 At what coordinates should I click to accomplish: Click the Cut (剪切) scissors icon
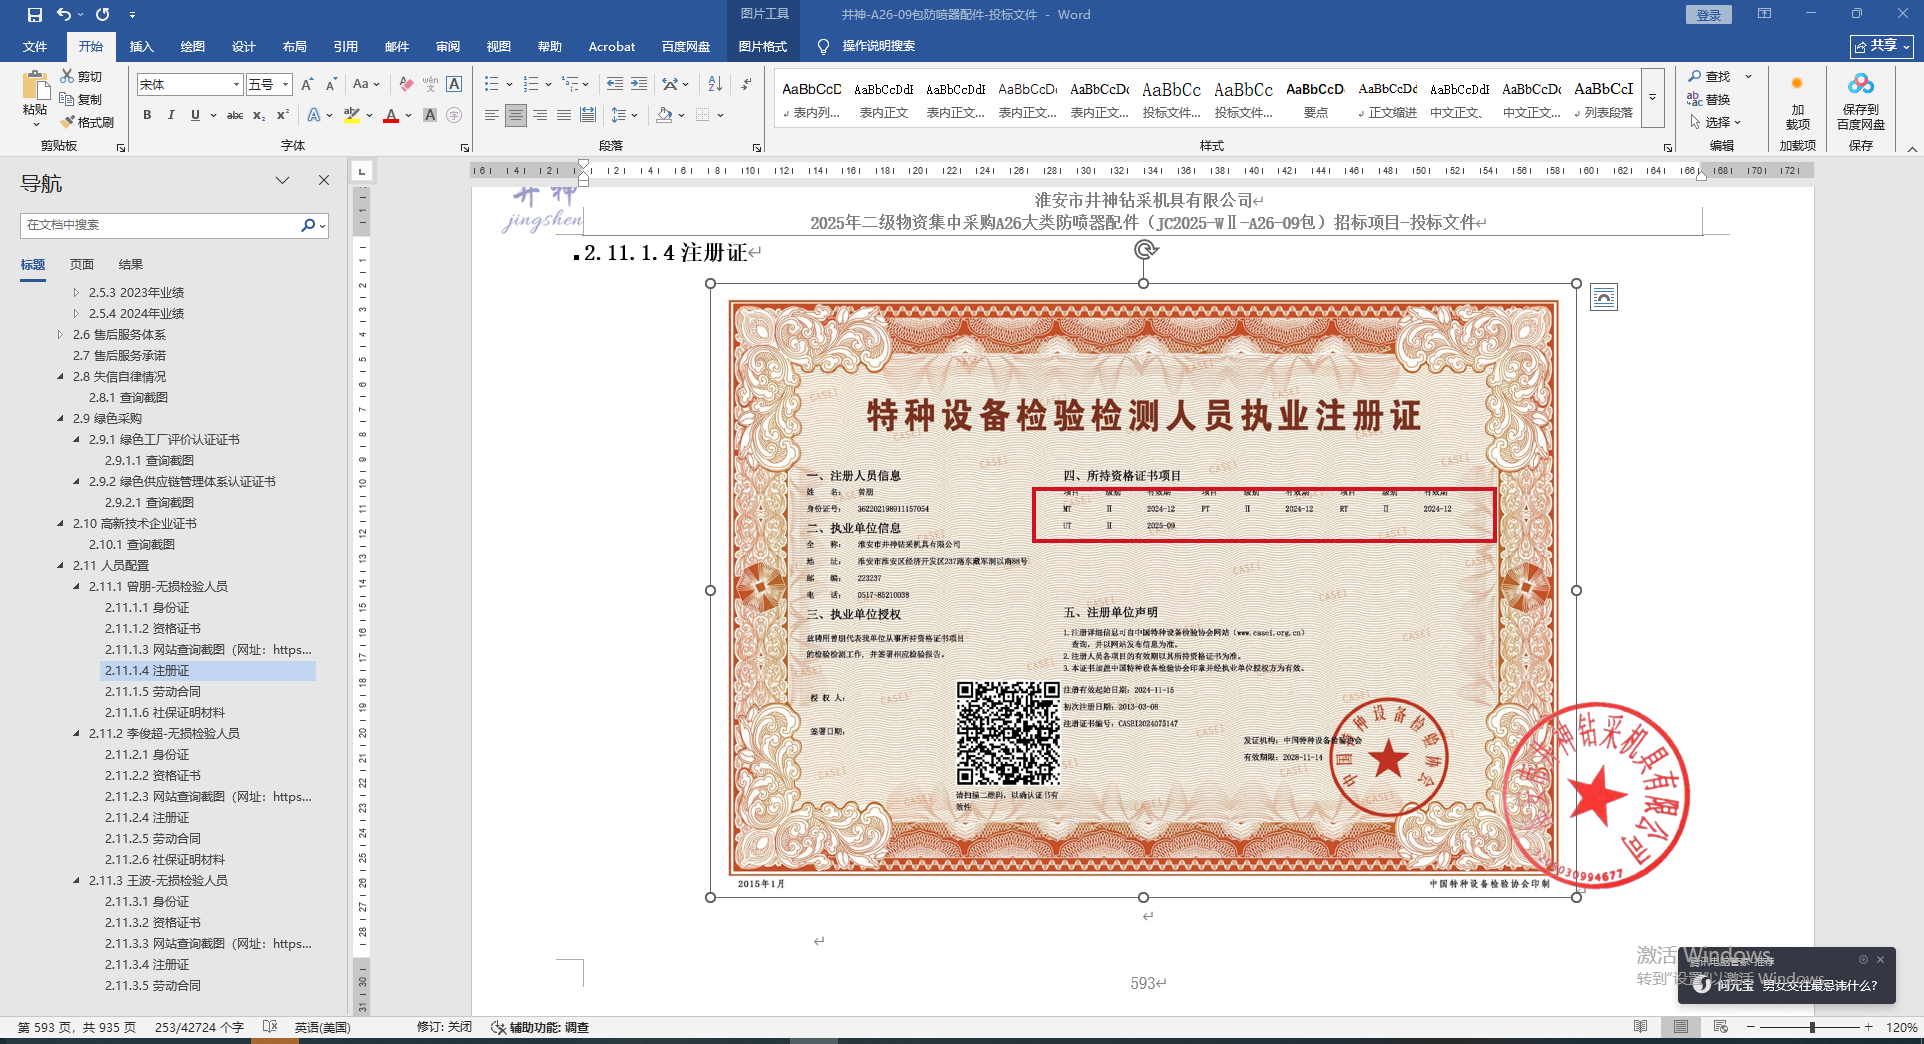(x=67, y=76)
